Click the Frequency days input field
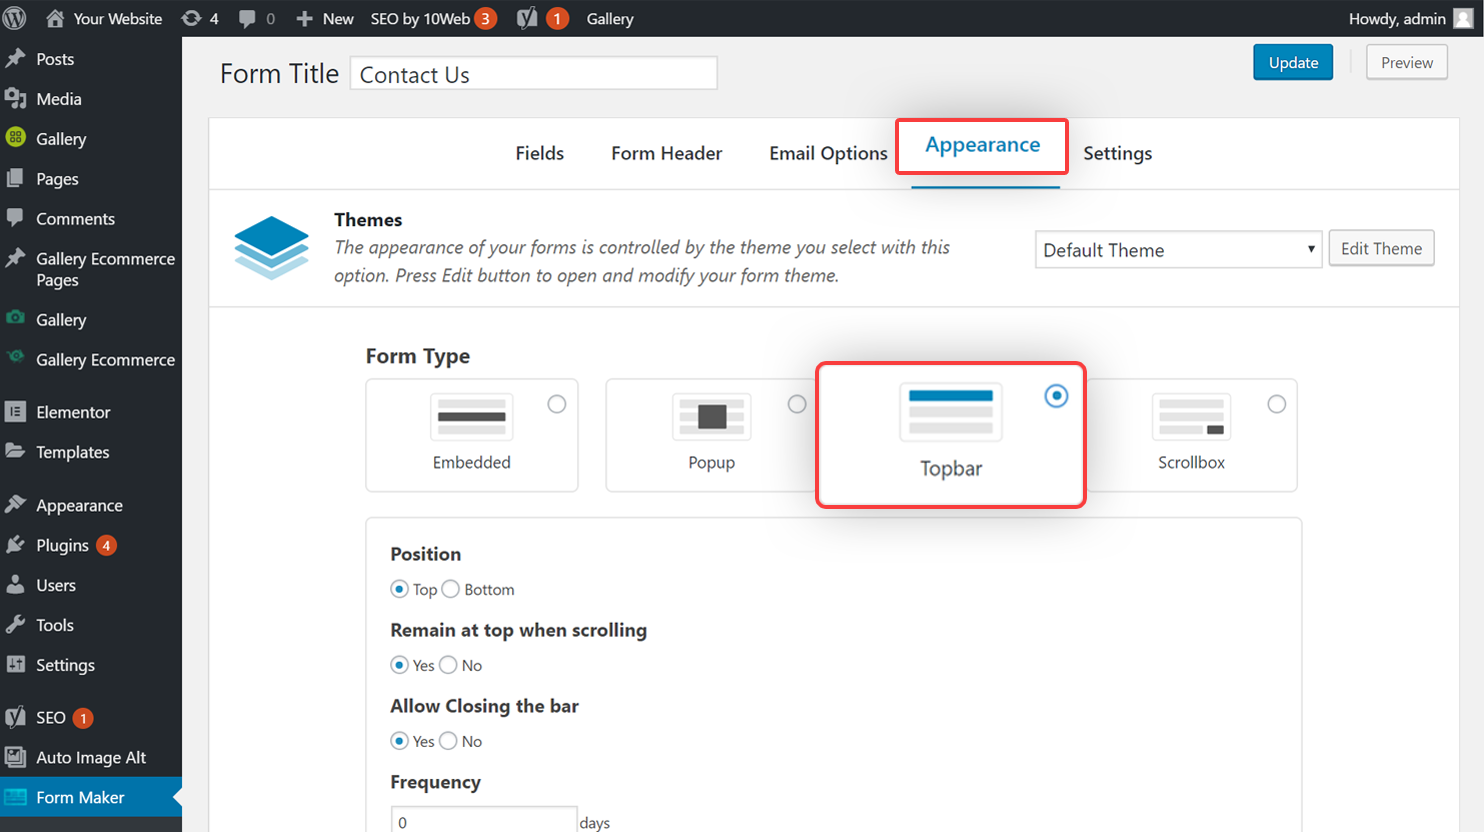This screenshot has width=1484, height=832. [484, 821]
